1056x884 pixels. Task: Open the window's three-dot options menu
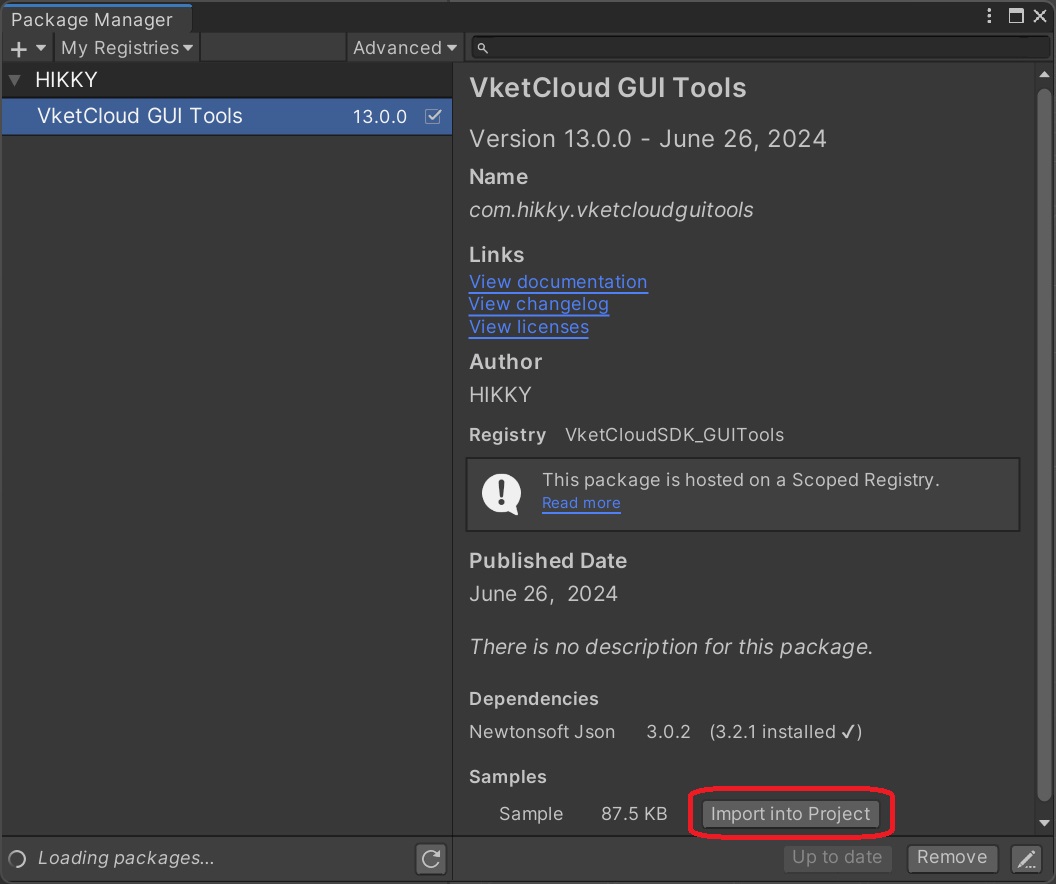[990, 16]
